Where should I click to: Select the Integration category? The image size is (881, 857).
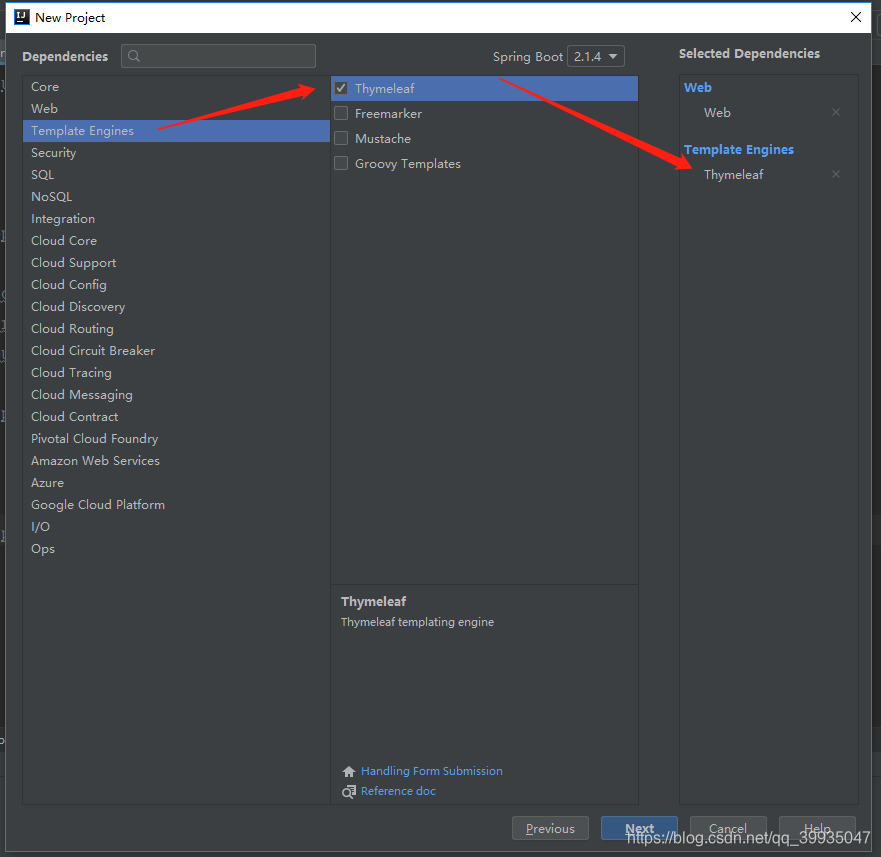[x=176, y=219]
